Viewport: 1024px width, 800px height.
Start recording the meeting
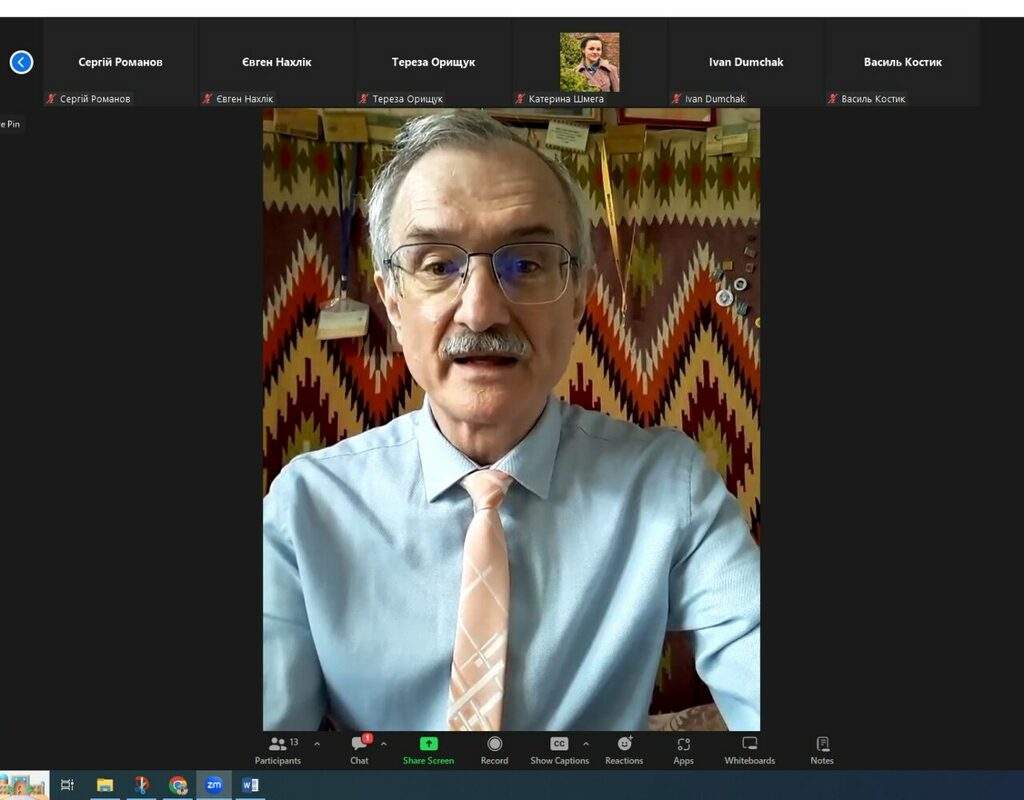[x=494, y=750]
